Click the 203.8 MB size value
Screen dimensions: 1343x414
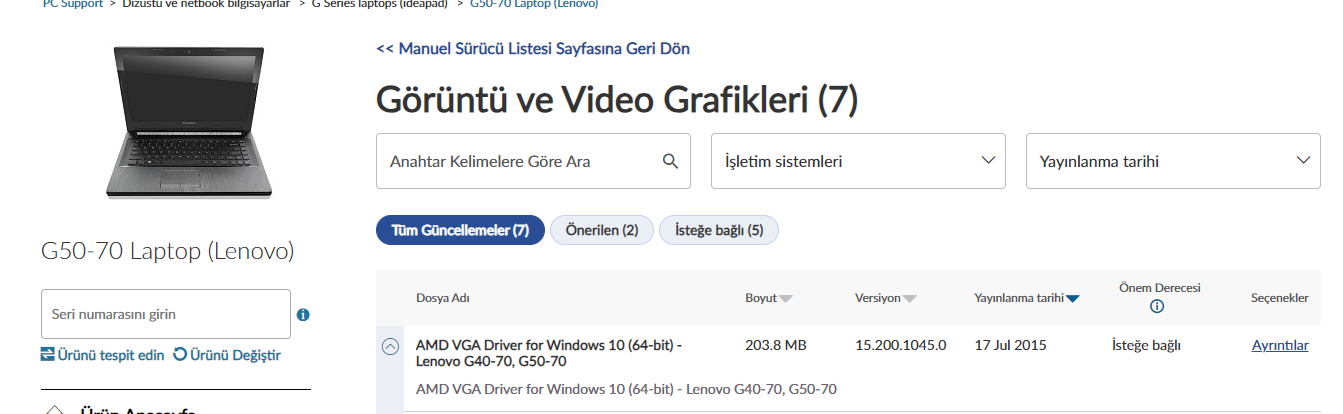pos(776,346)
